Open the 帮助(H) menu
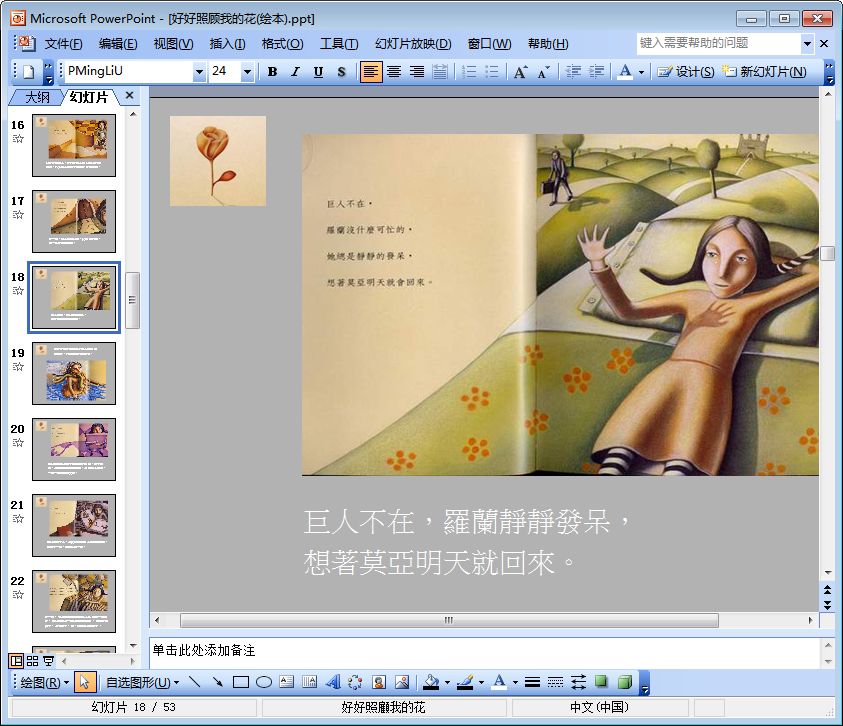The image size is (843, 726). coord(548,44)
